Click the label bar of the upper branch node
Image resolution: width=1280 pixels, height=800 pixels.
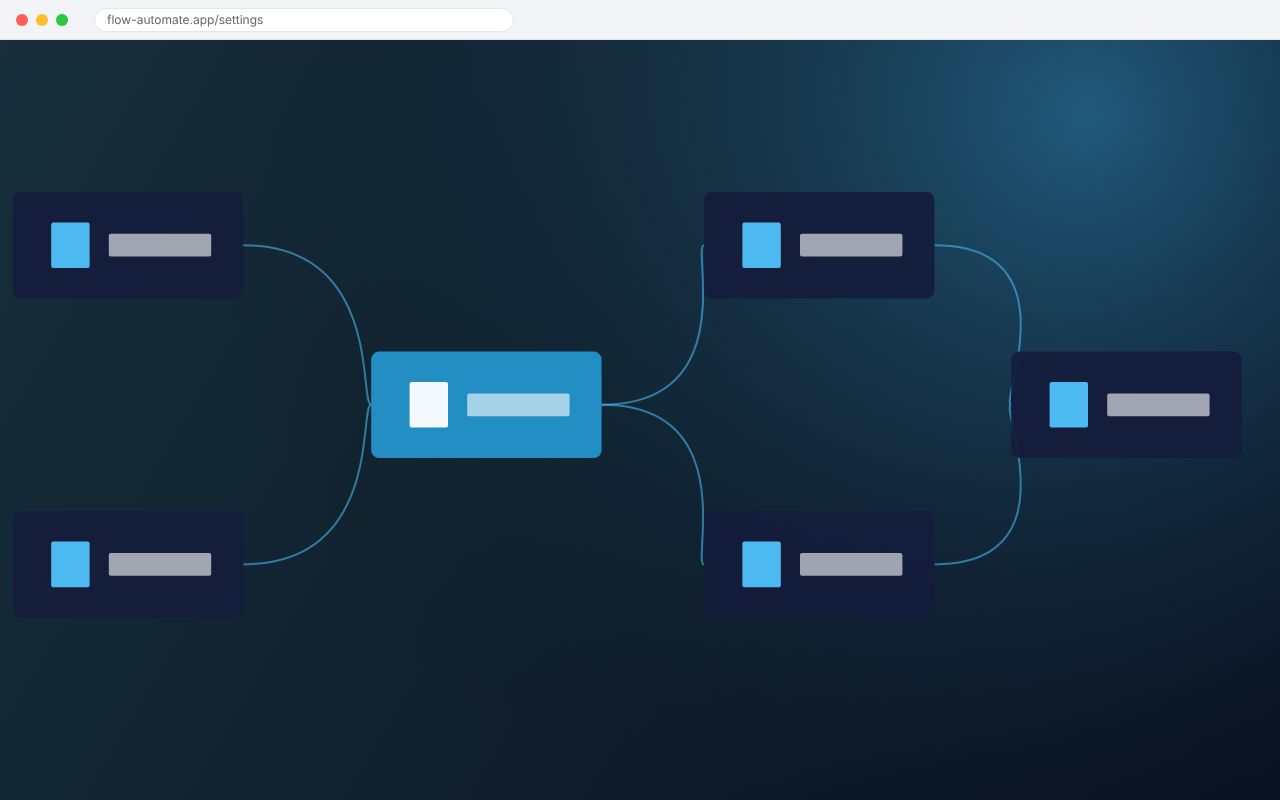[851, 245]
